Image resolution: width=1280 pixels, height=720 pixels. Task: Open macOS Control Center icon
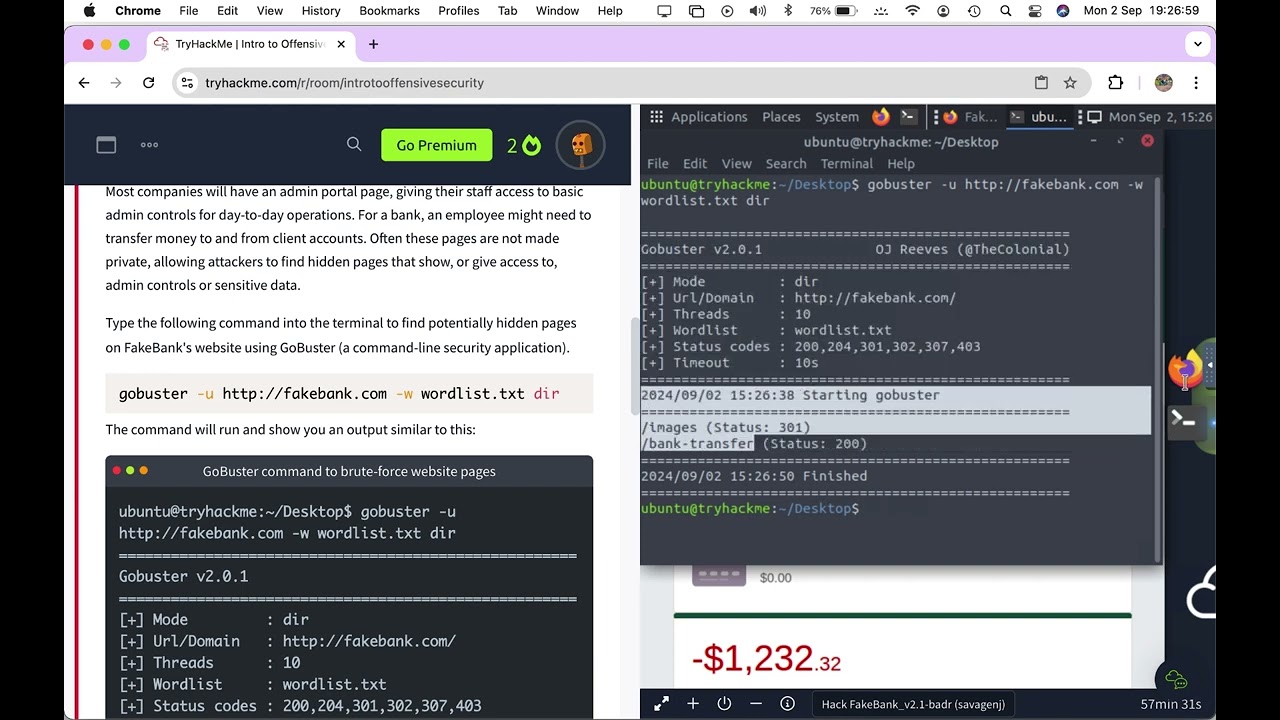(x=1035, y=11)
